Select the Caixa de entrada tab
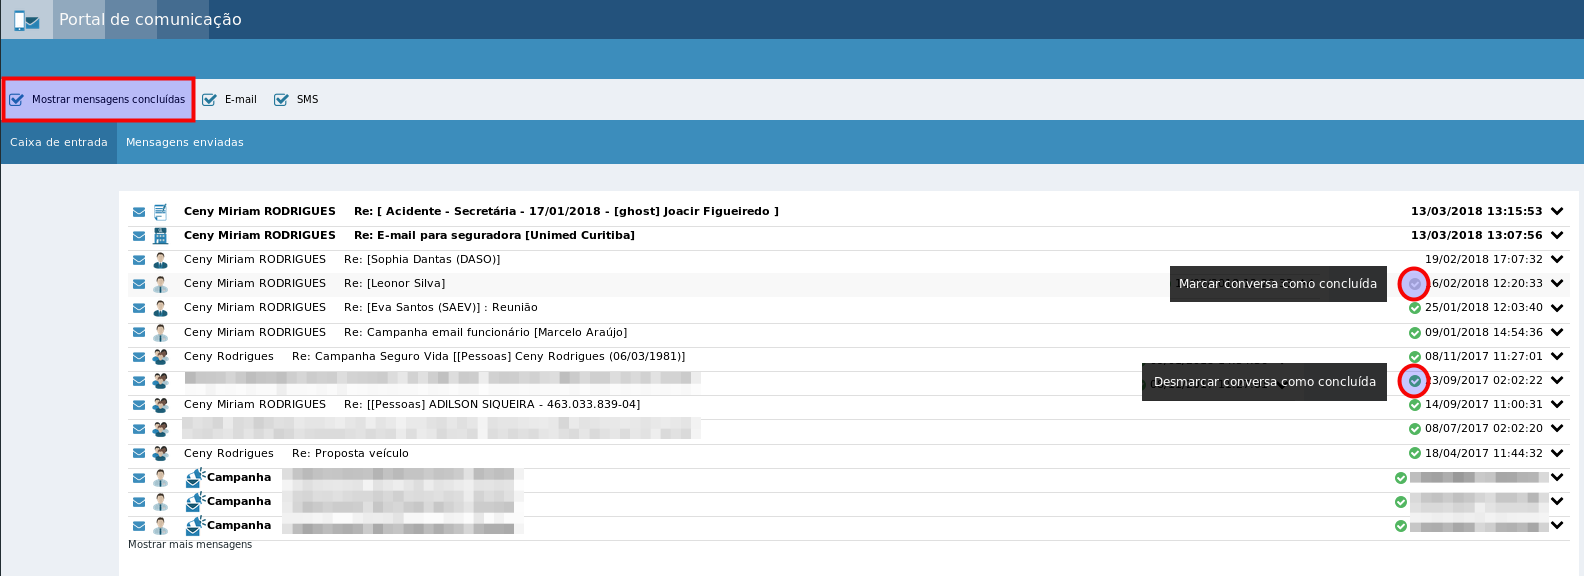The height and width of the screenshot is (578, 1584). coord(59,143)
